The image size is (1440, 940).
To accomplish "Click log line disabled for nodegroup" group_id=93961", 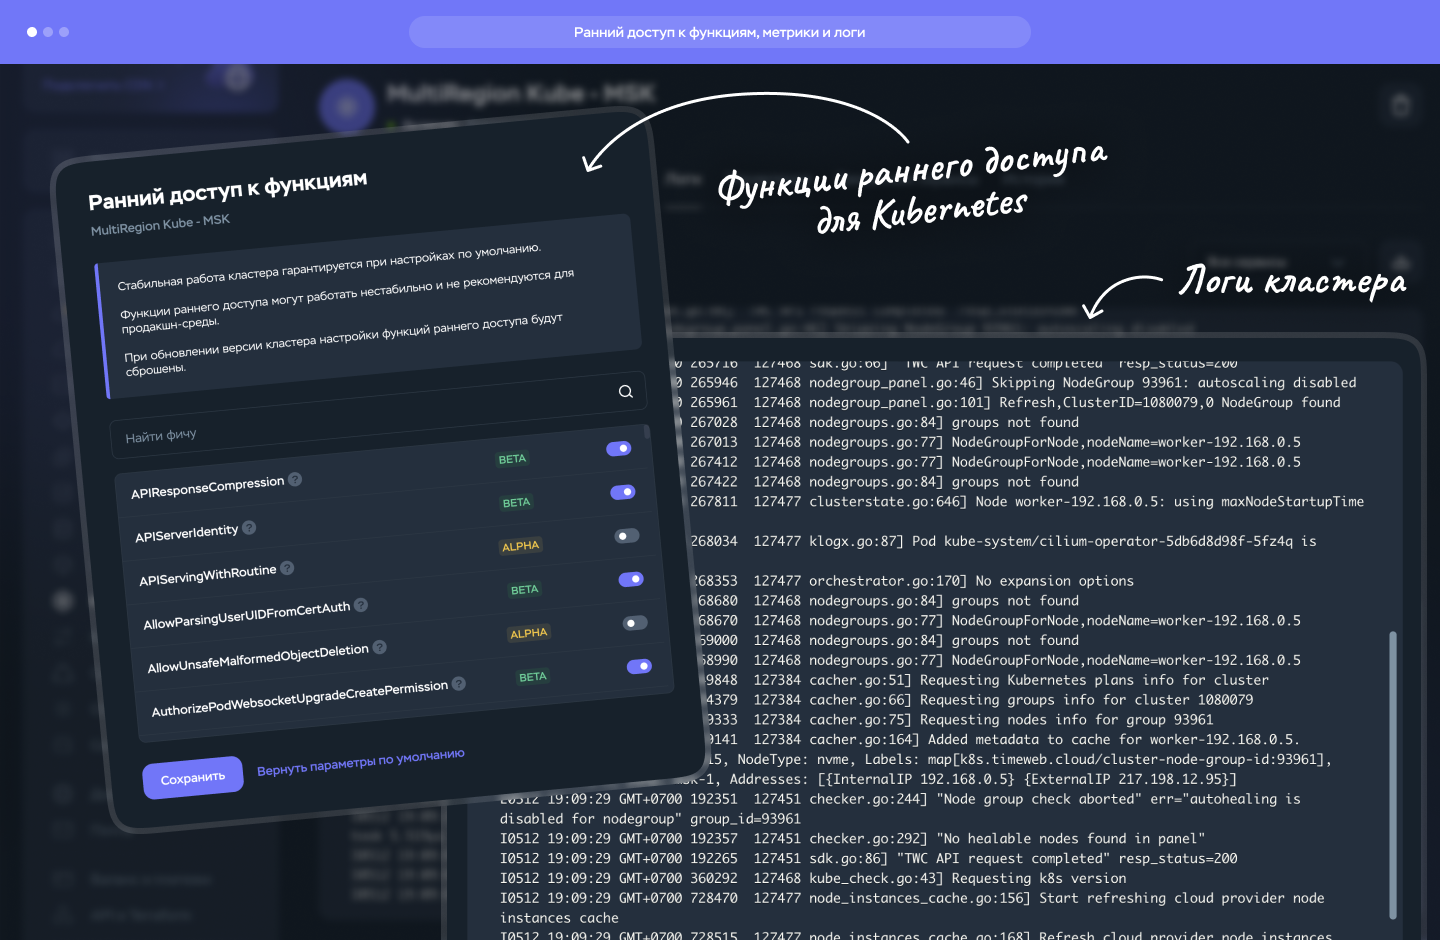I will 650,818.
